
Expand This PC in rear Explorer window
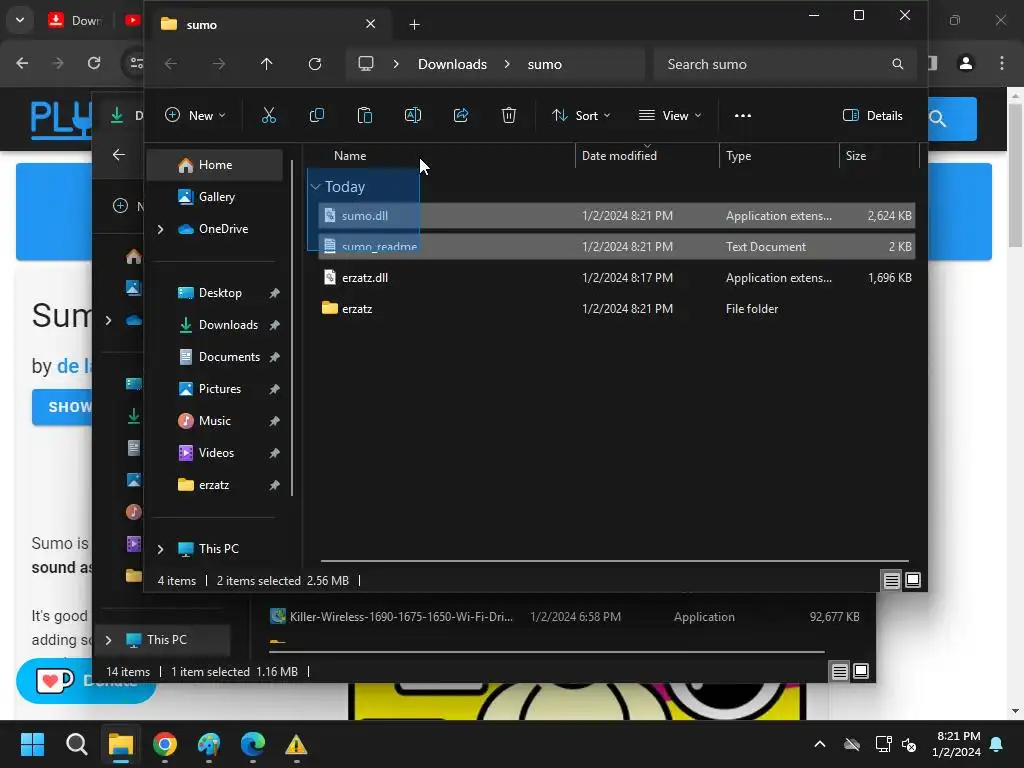point(108,640)
